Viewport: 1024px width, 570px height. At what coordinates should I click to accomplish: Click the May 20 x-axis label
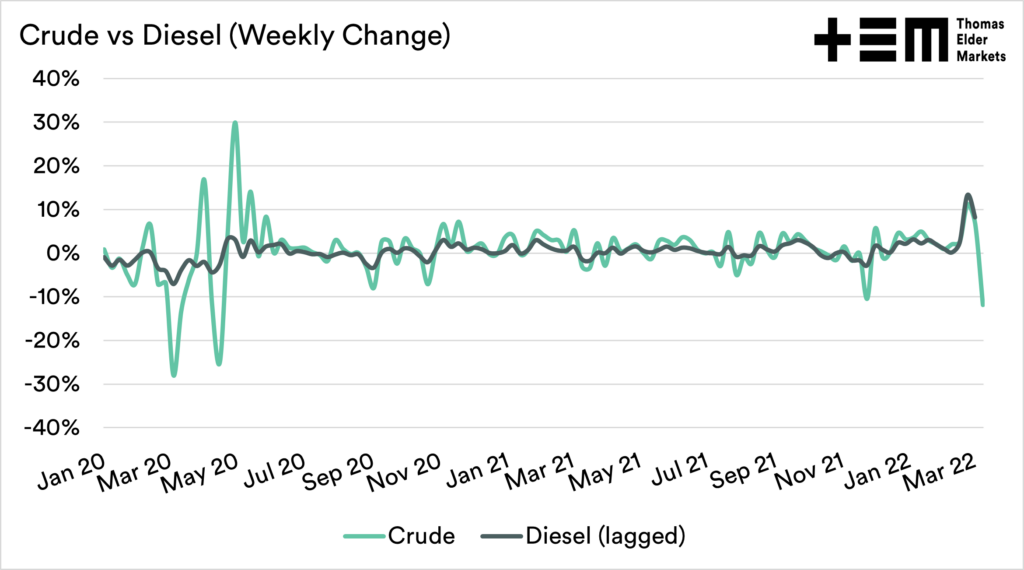[x=209, y=472]
